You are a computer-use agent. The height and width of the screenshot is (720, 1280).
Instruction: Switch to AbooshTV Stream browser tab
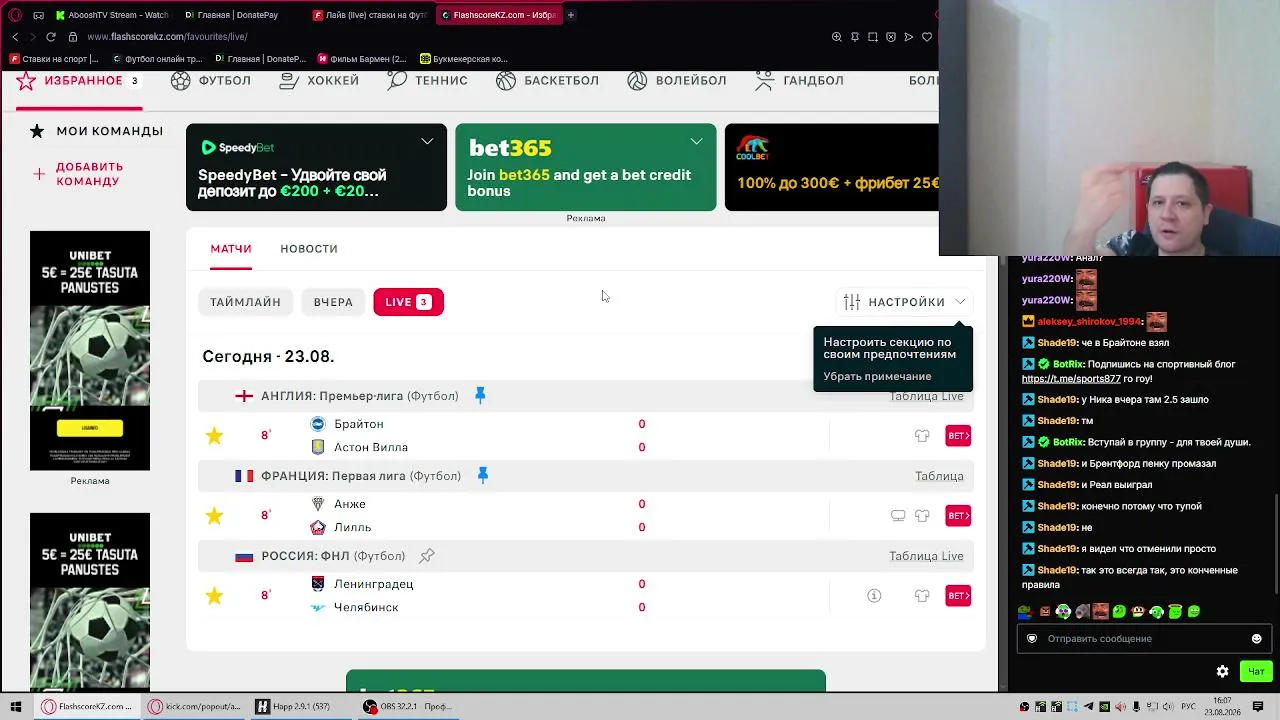click(112, 15)
